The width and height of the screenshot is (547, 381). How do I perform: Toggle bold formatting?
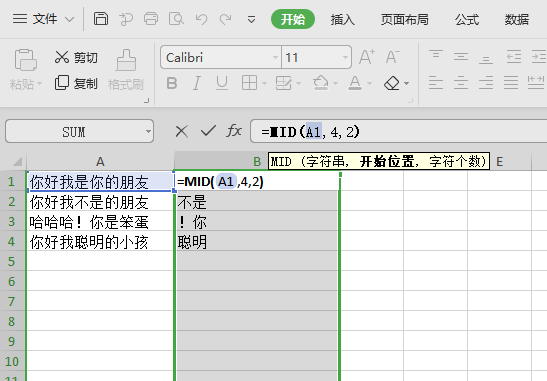[172, 83]
